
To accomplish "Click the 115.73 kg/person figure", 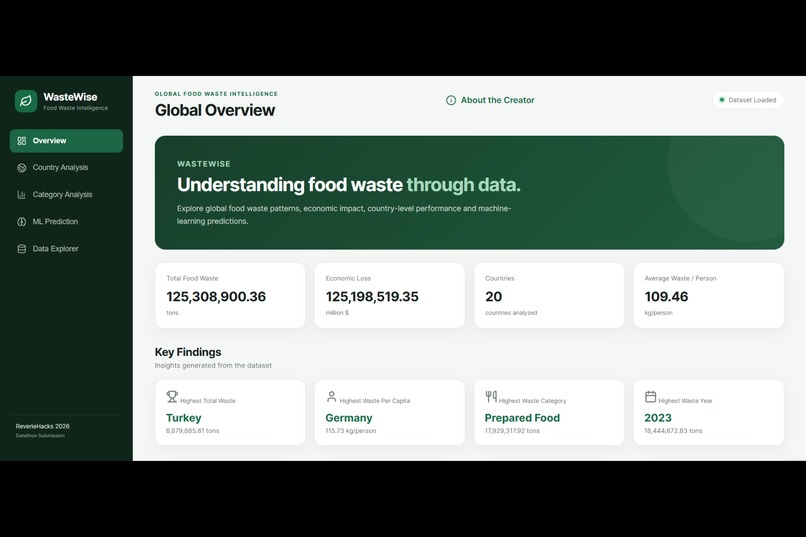I will [x=351, y=431].
